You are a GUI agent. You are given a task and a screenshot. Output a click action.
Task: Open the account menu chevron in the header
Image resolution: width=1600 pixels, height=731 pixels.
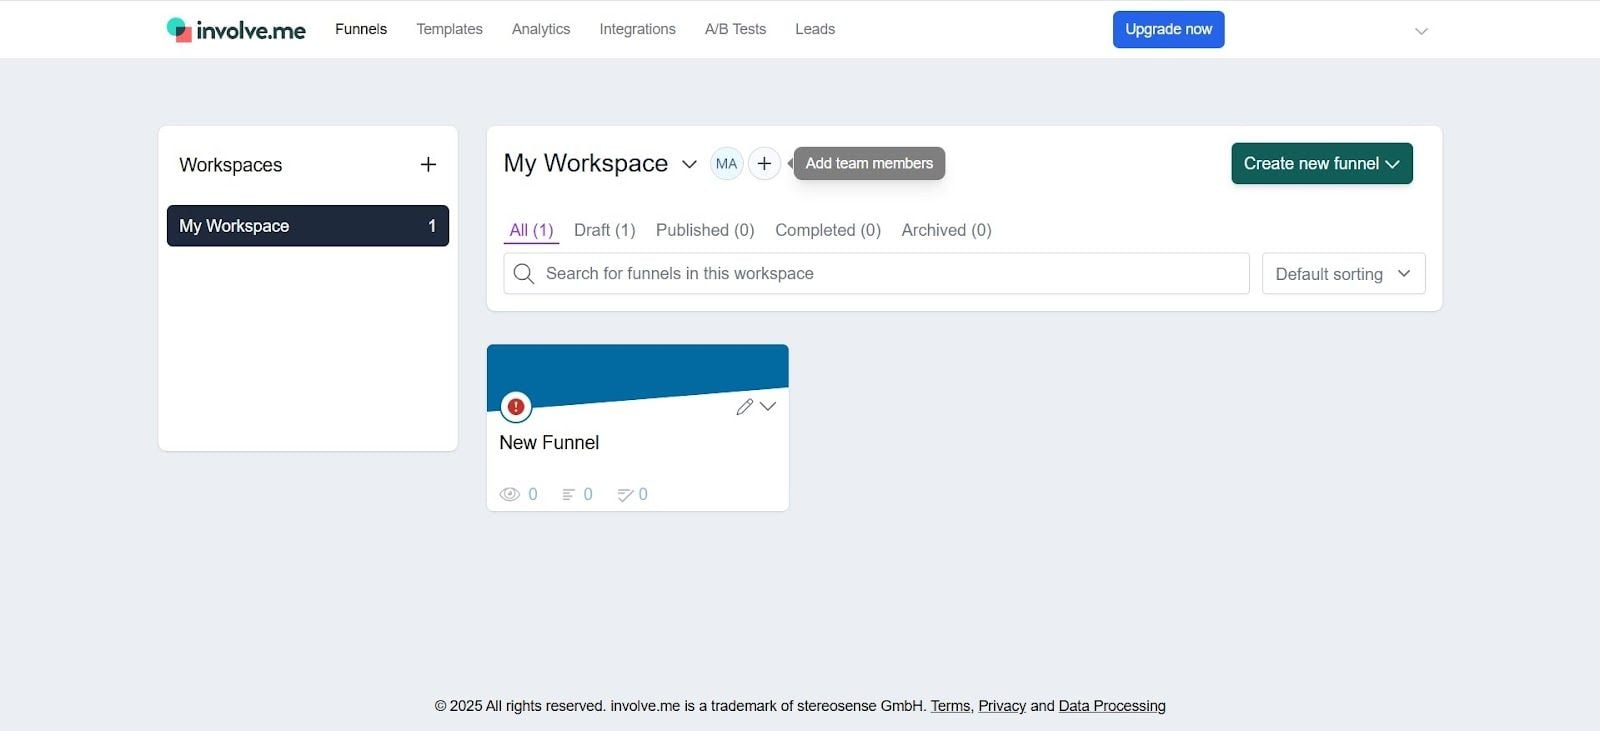[1421, 31]
